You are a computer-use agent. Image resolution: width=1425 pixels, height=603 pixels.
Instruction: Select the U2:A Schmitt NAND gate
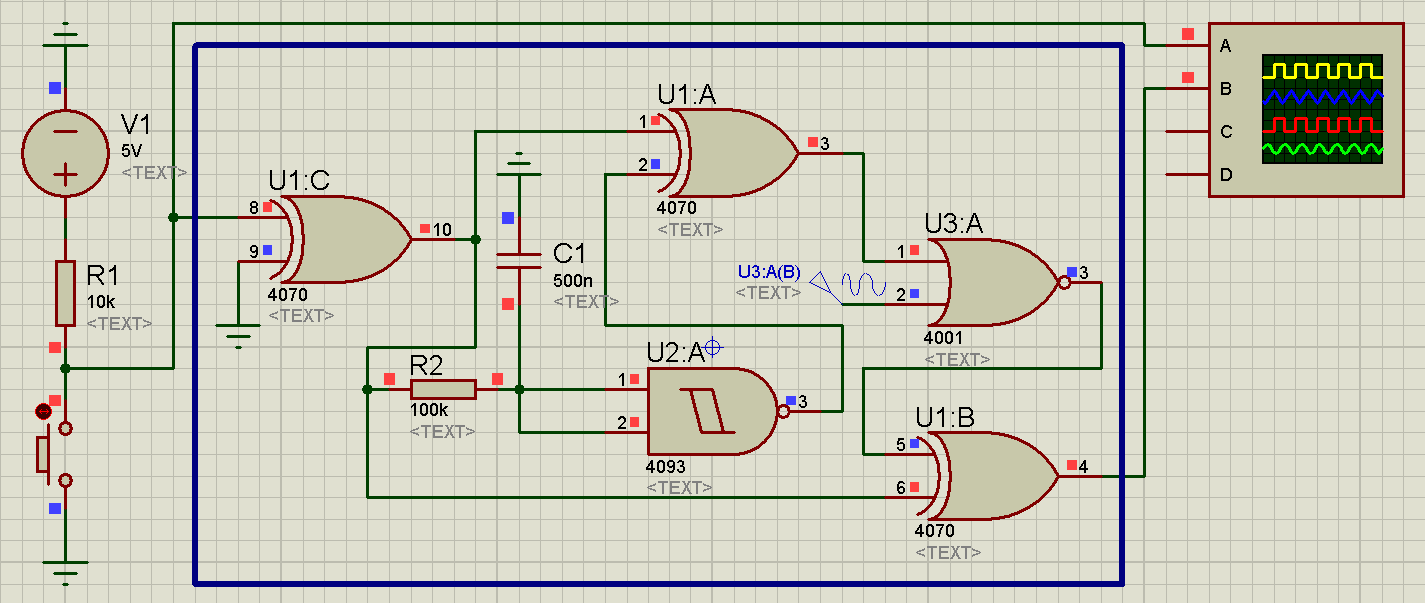click(x=714, y=411)
